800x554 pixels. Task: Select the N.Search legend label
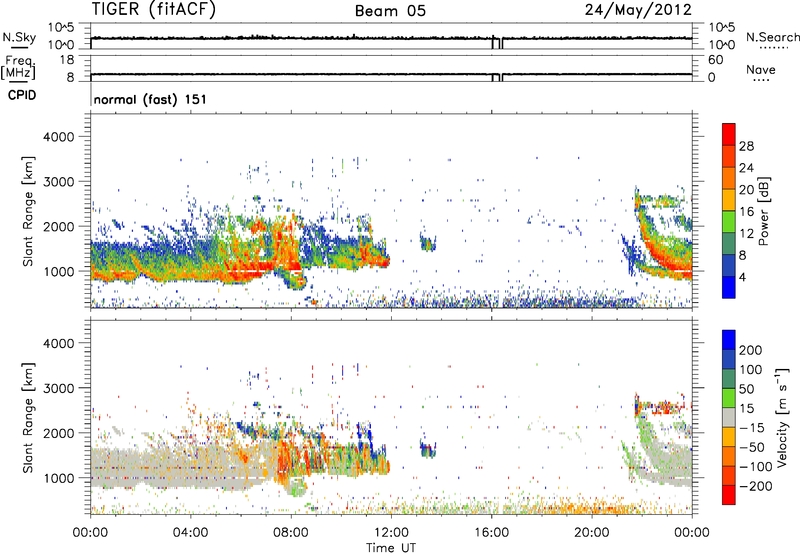click(x=772, y=37)
